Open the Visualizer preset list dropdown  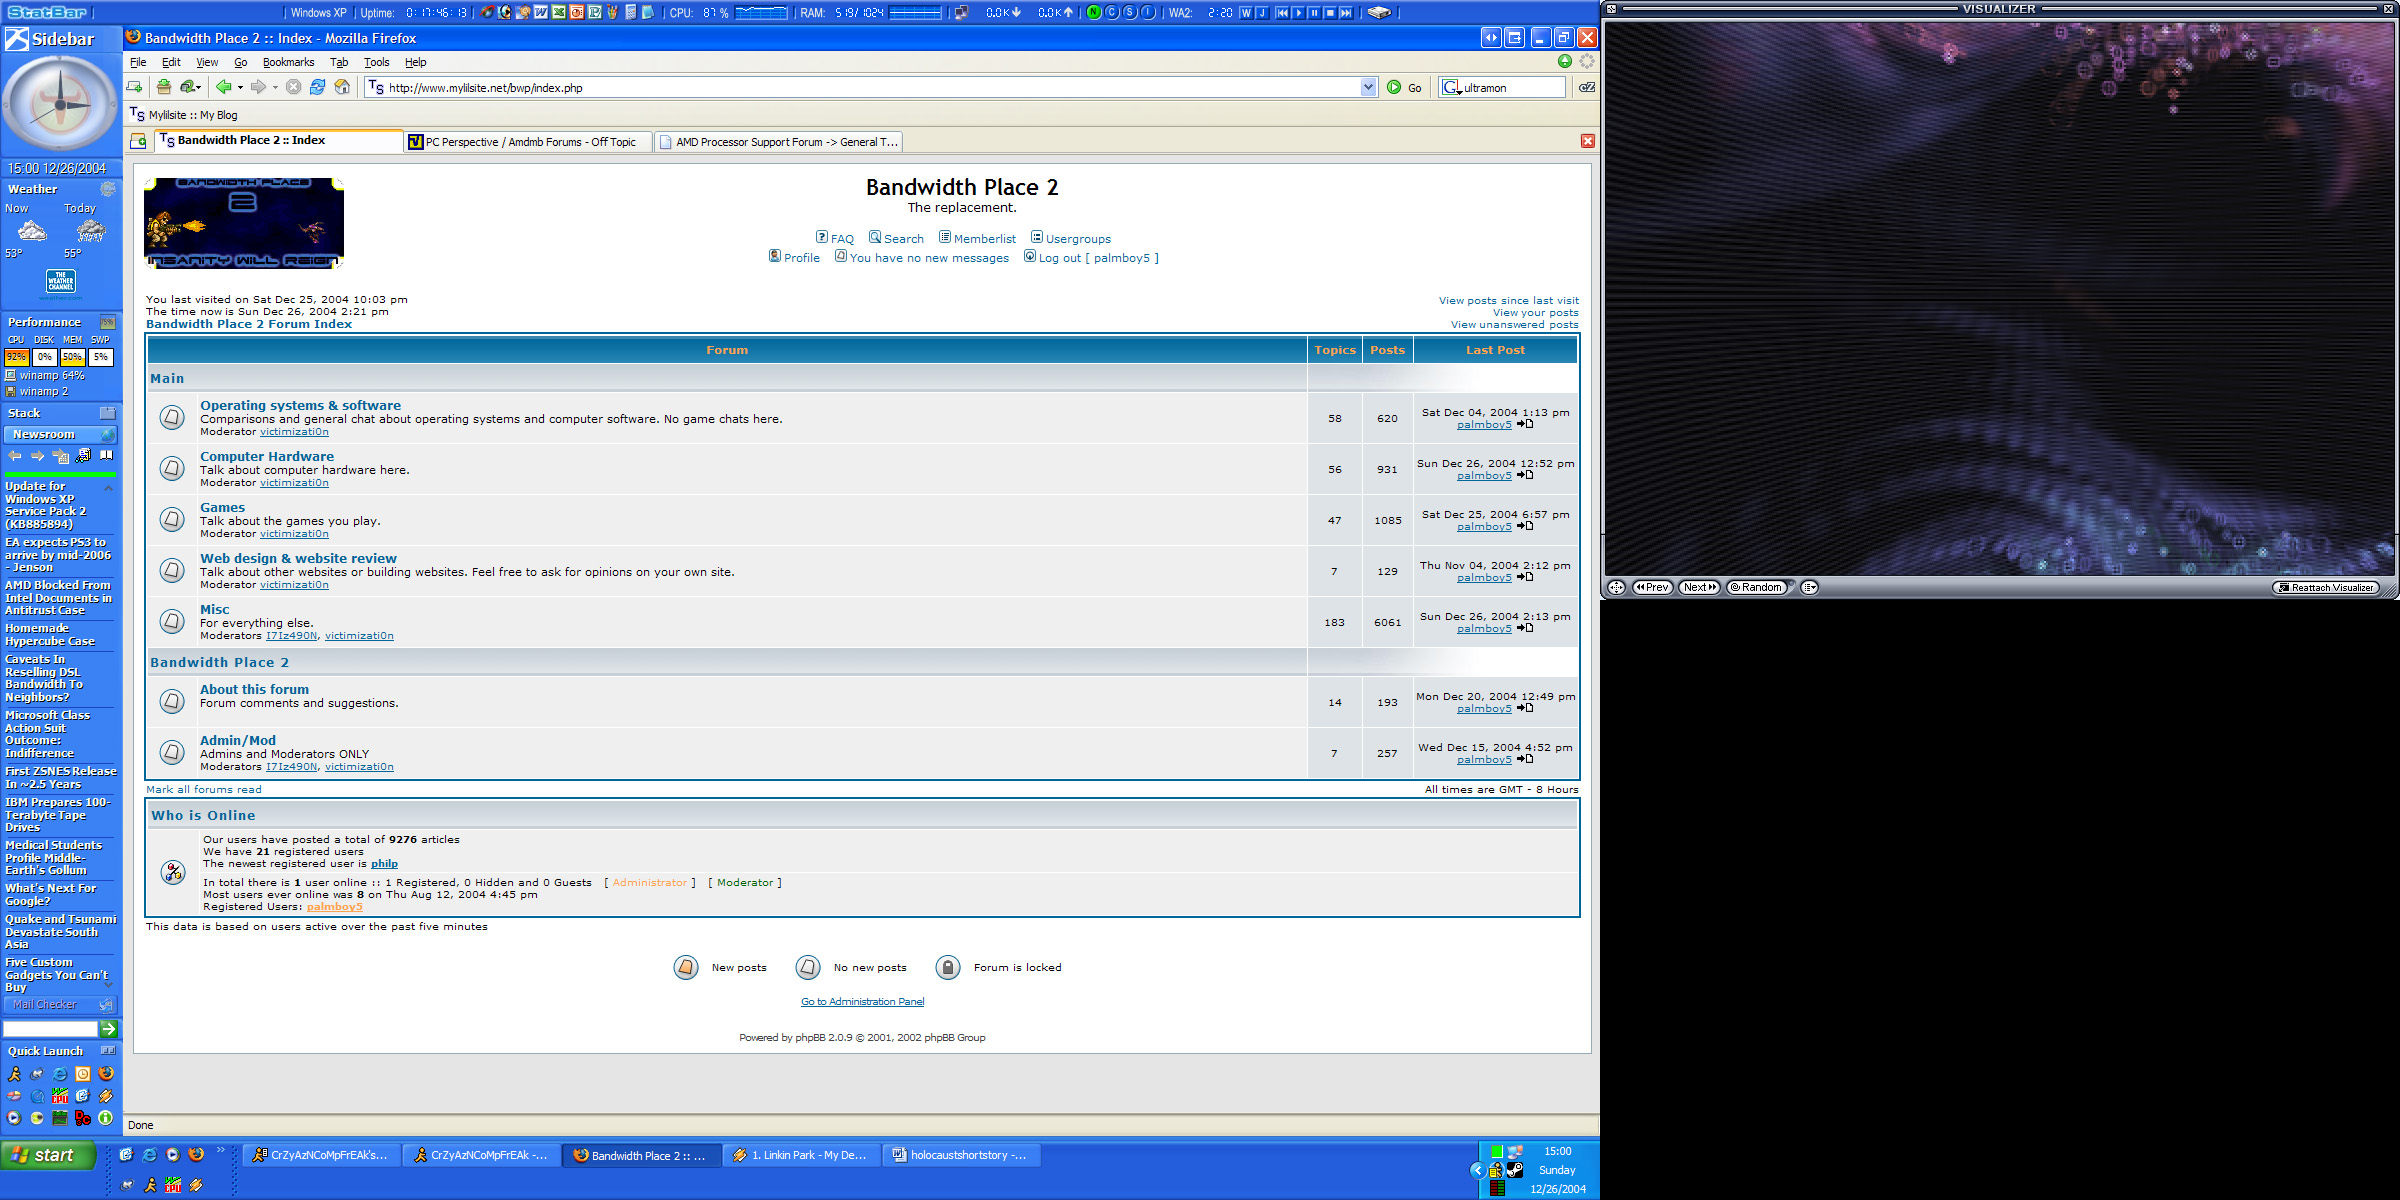click(x=1809, y=587)
